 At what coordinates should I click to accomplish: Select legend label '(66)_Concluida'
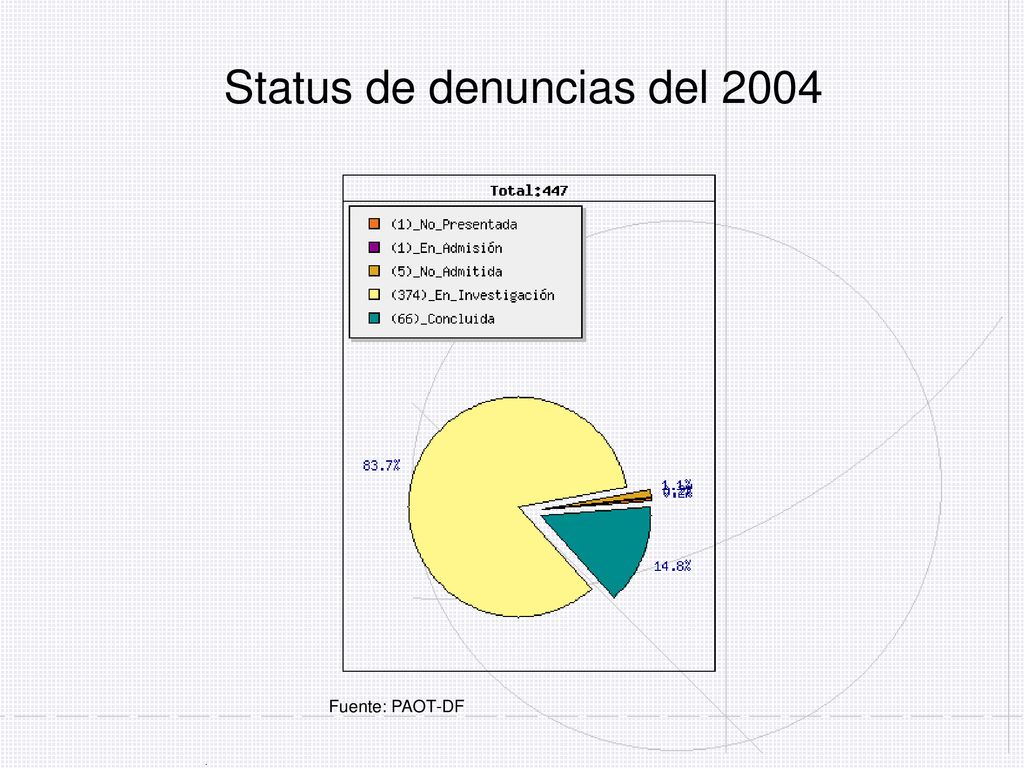click(443, 319)
